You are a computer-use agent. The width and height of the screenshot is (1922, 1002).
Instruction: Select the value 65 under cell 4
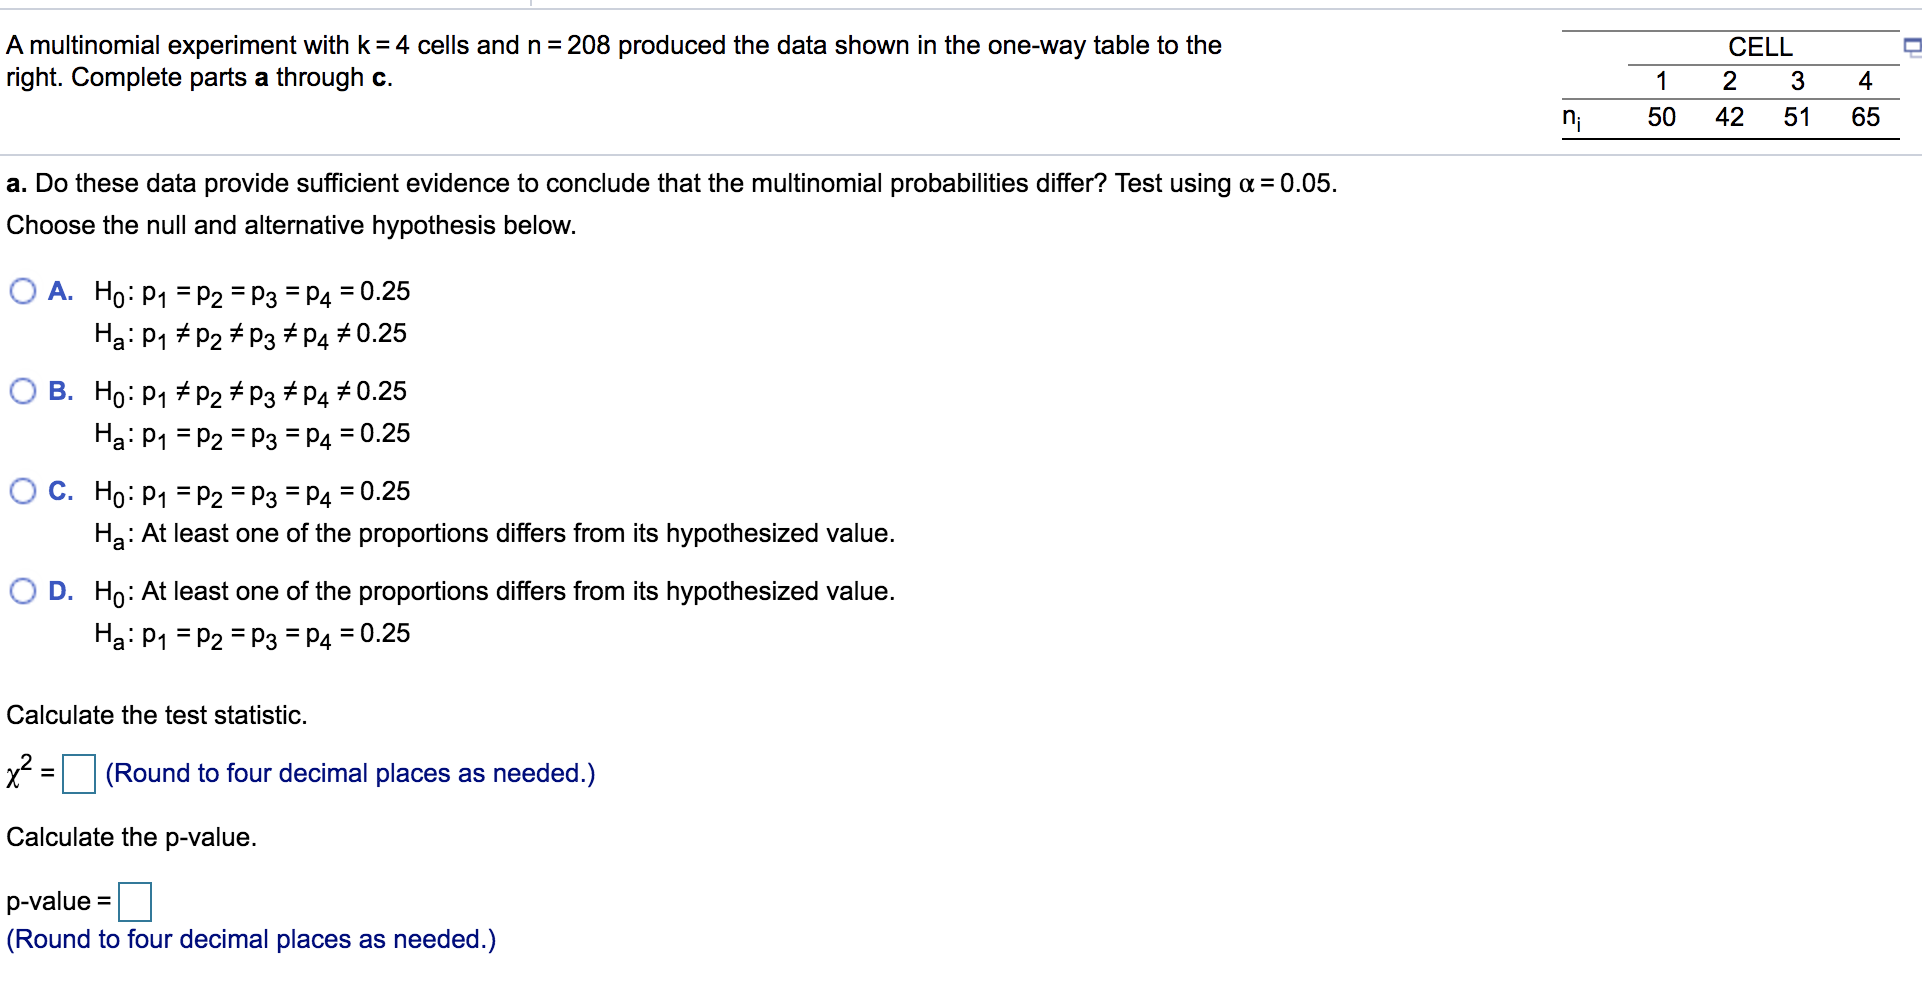point(1864,117)
